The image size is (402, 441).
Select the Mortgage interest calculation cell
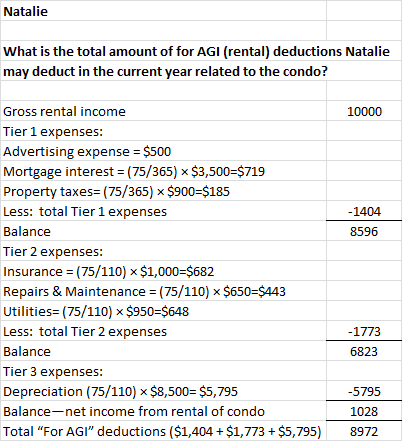click(163, 171)
